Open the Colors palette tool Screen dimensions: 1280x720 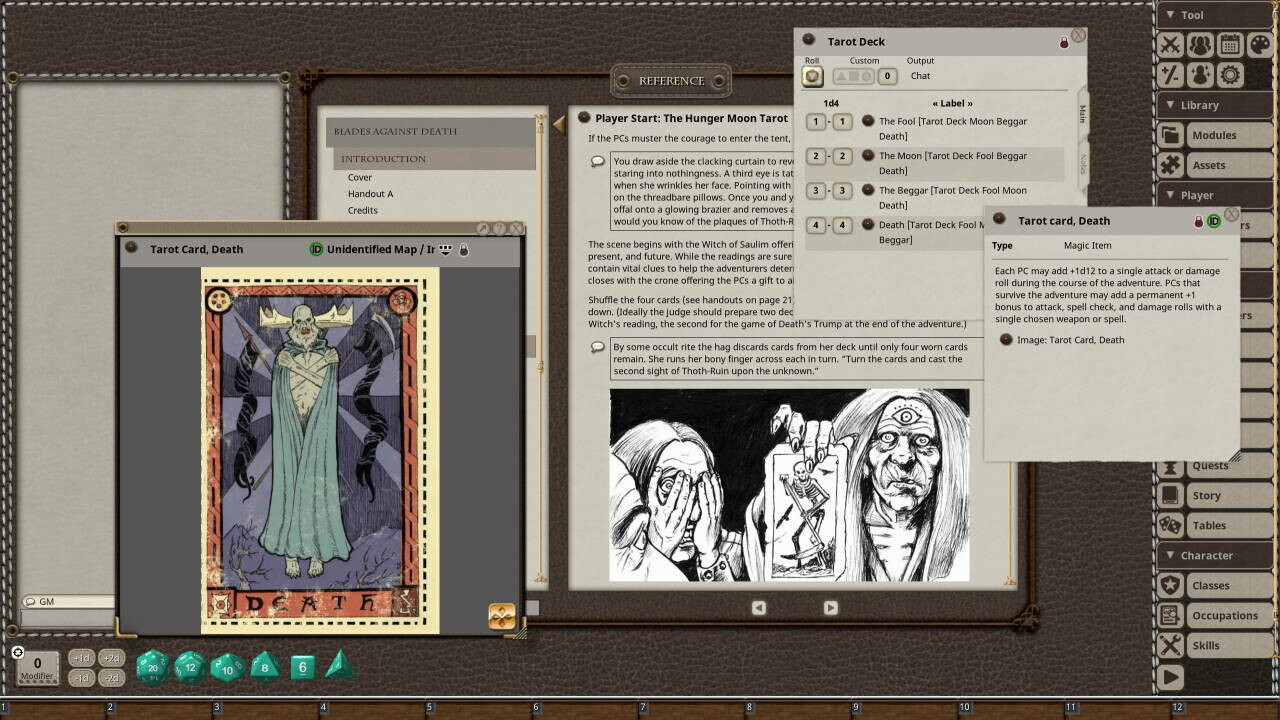(x=1259, y=45)
